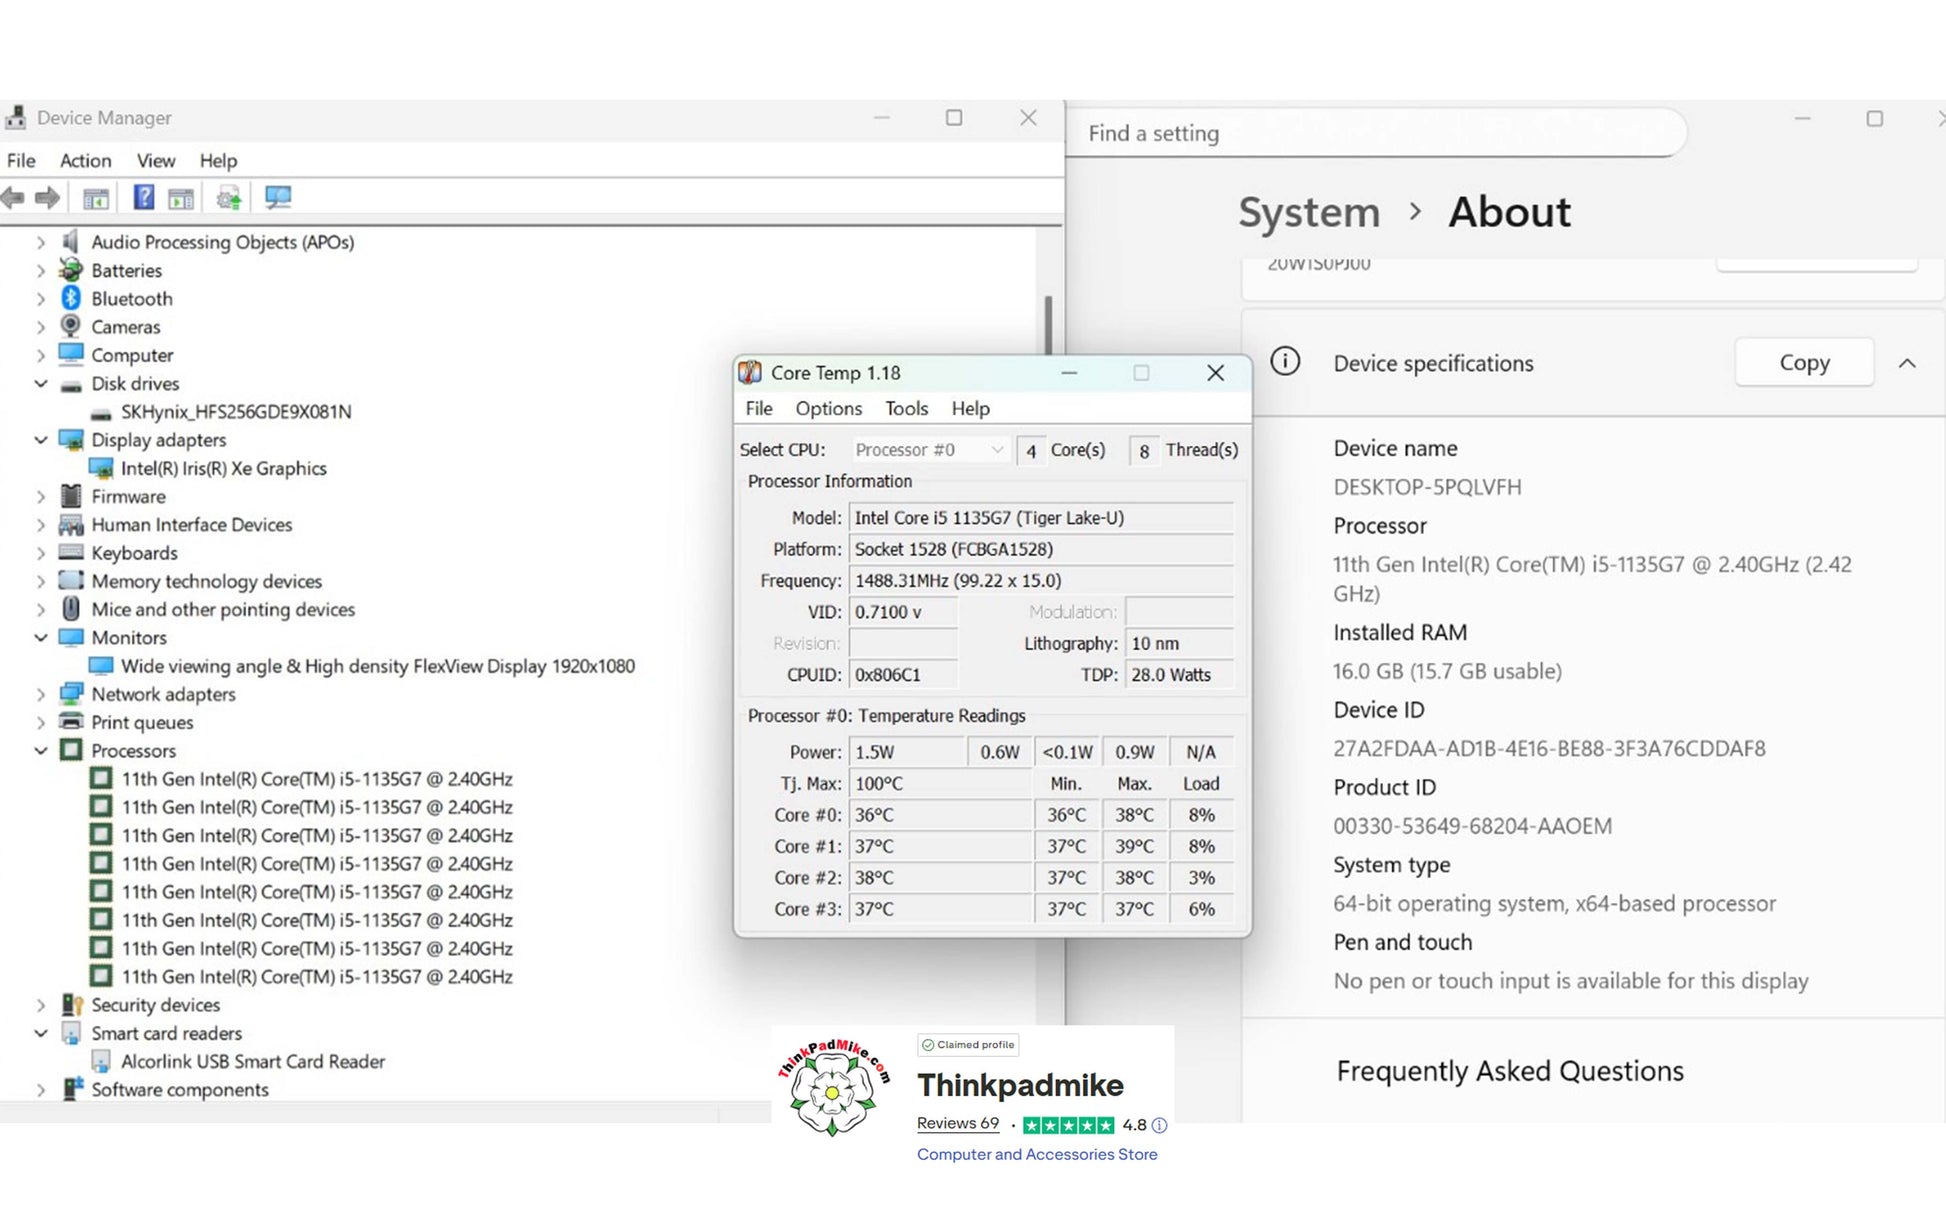The width and height of the screenshot is (1946, 1223).
Task: Click the info icon beside Device specifications
Action: [x=1285, y=362]
